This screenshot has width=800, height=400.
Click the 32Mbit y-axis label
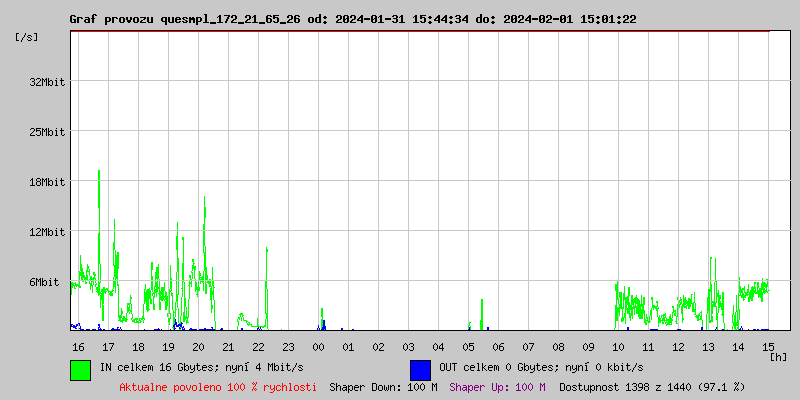pos(48,81)
